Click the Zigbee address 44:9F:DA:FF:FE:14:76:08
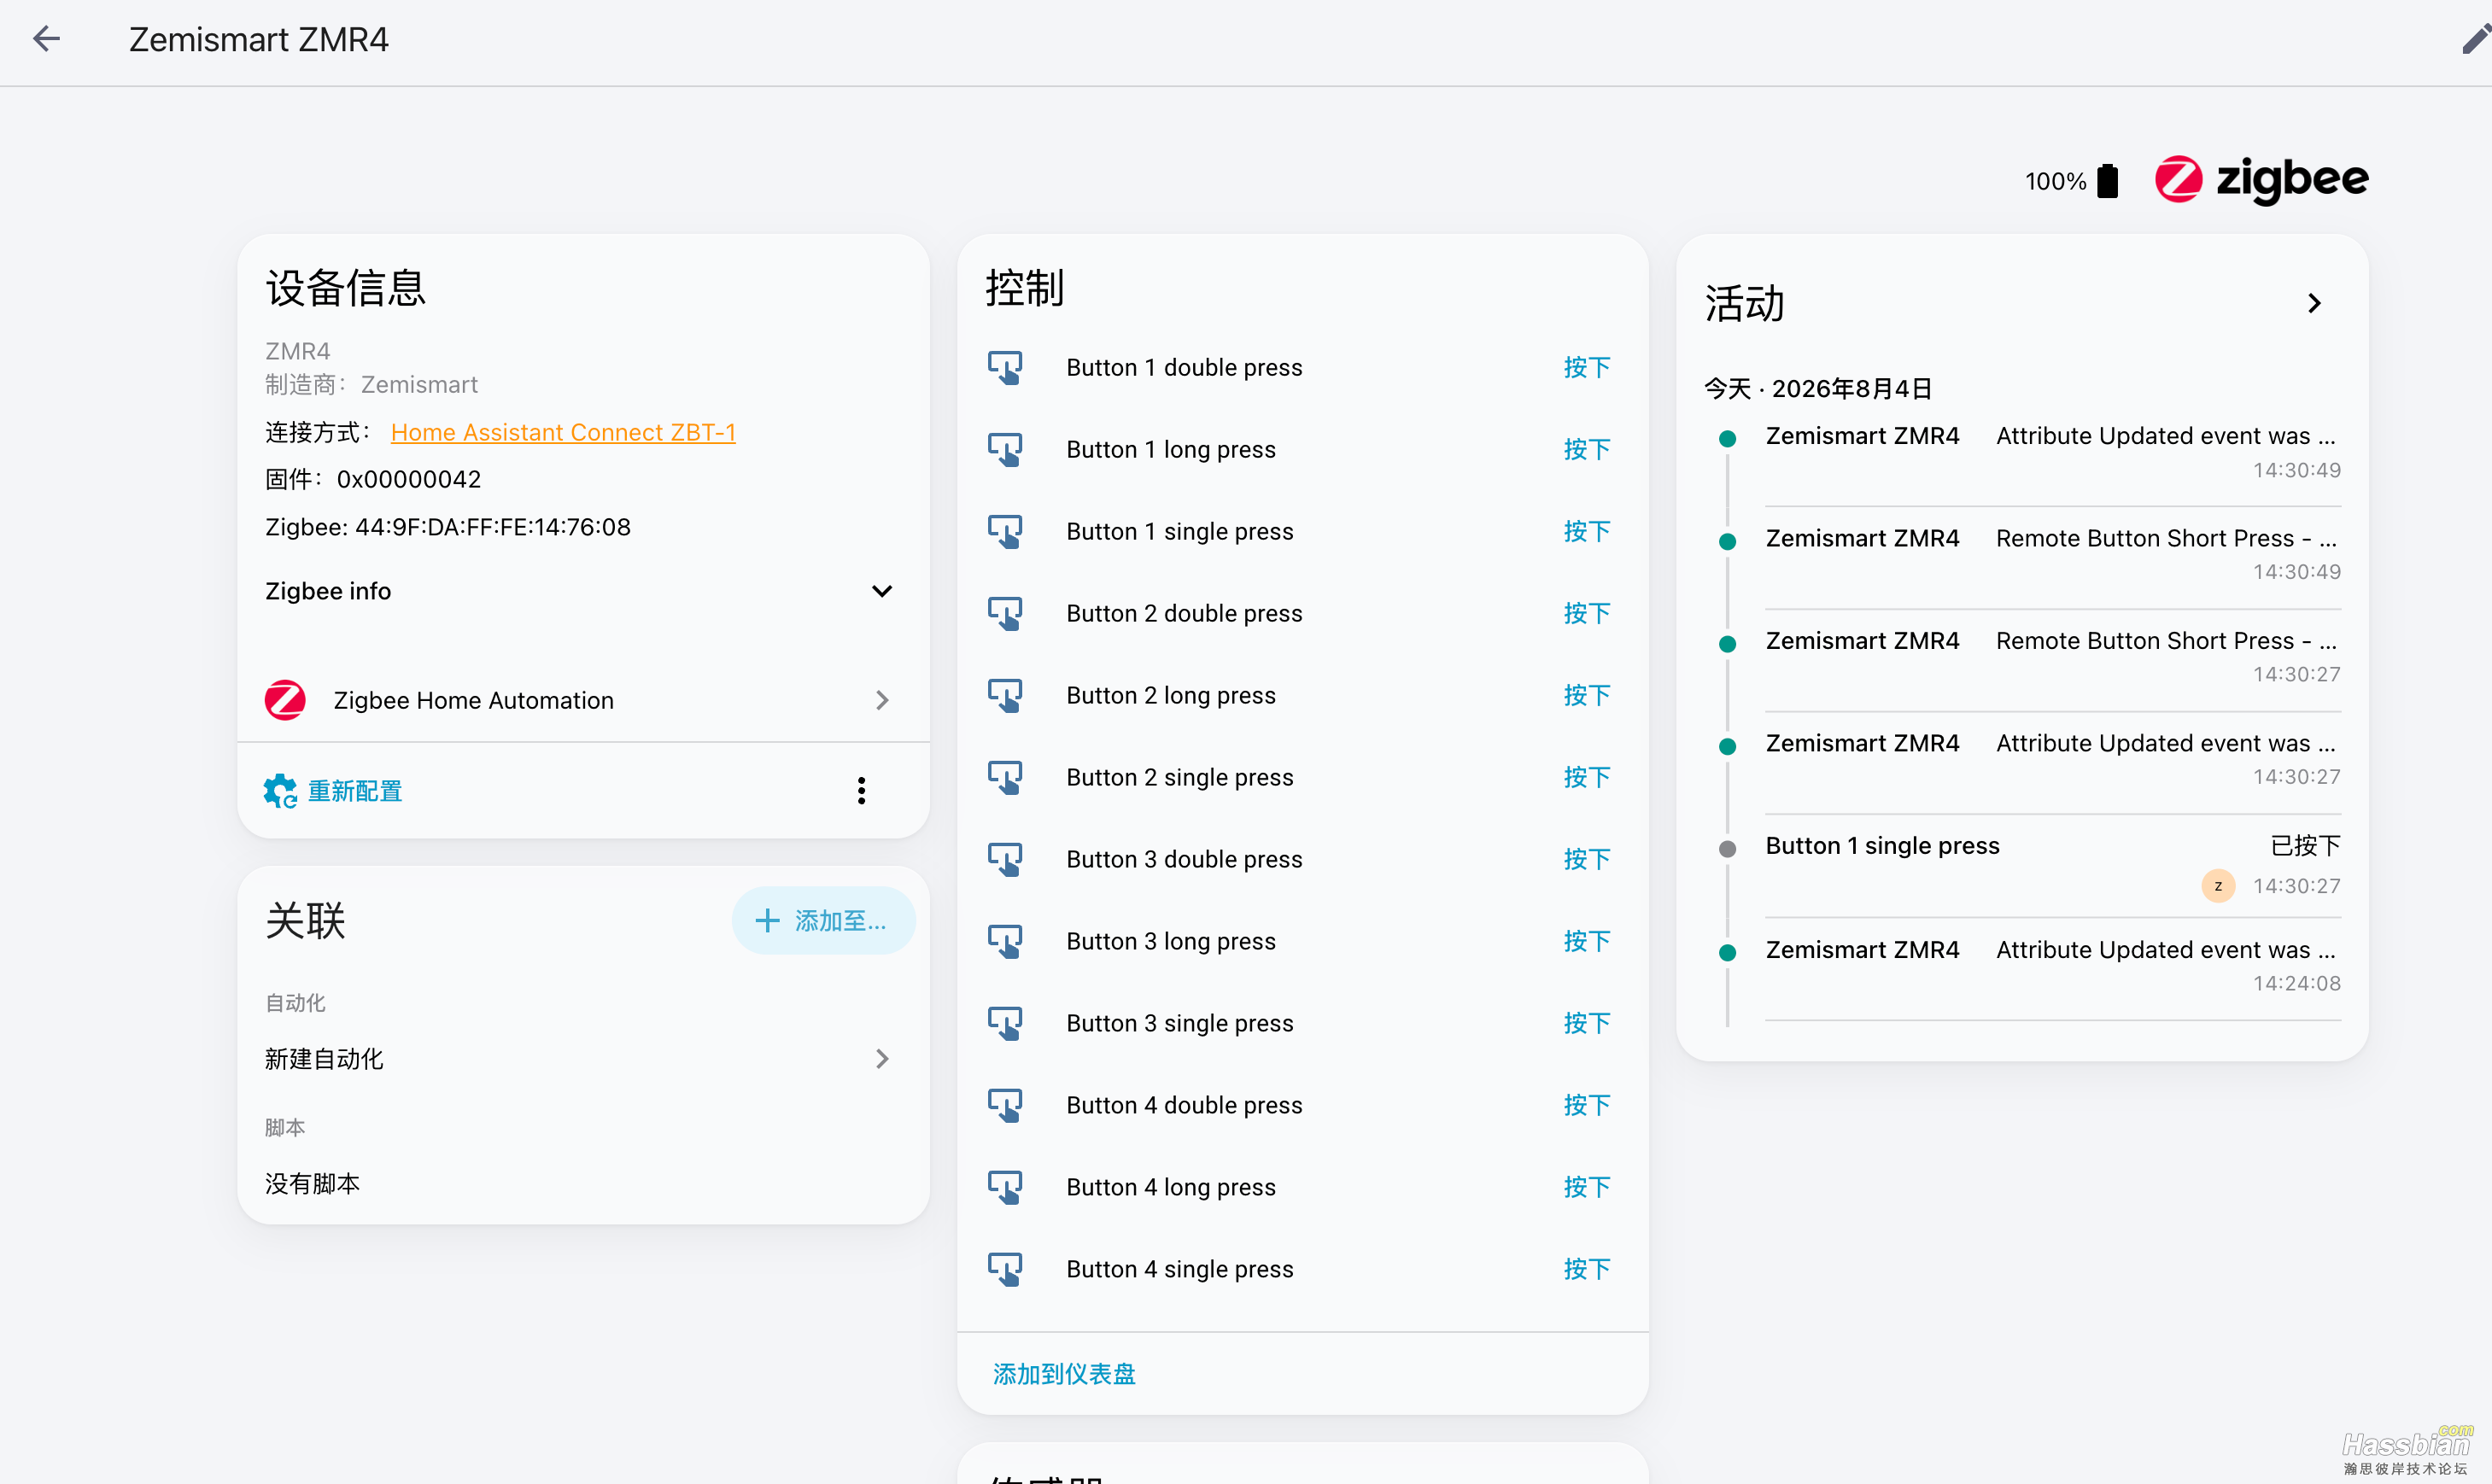 [x=493, y=527]
